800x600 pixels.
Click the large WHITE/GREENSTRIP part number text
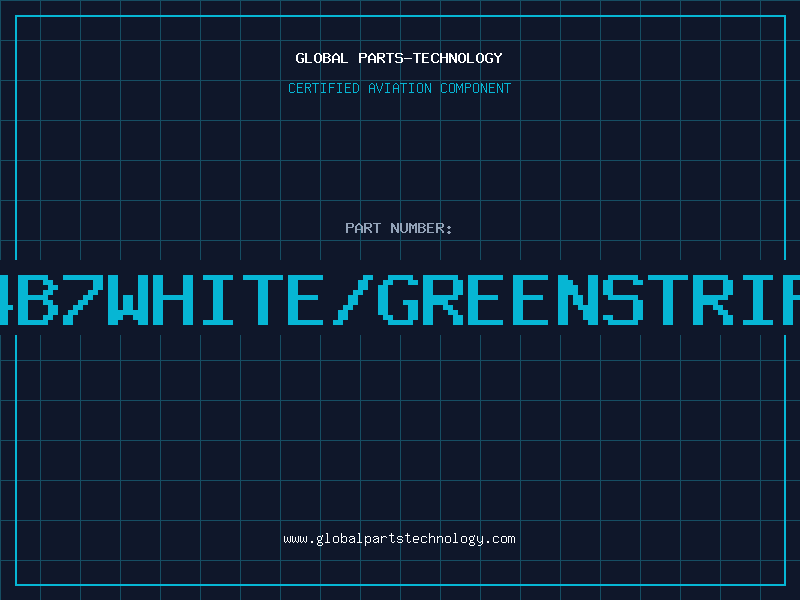point(400,299)
